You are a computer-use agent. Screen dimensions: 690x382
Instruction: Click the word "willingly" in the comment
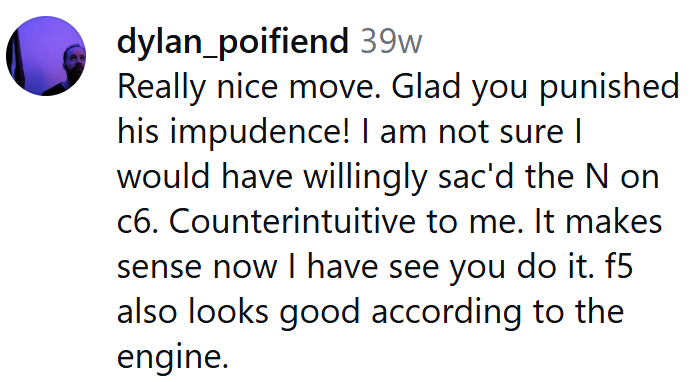(365, 177)
